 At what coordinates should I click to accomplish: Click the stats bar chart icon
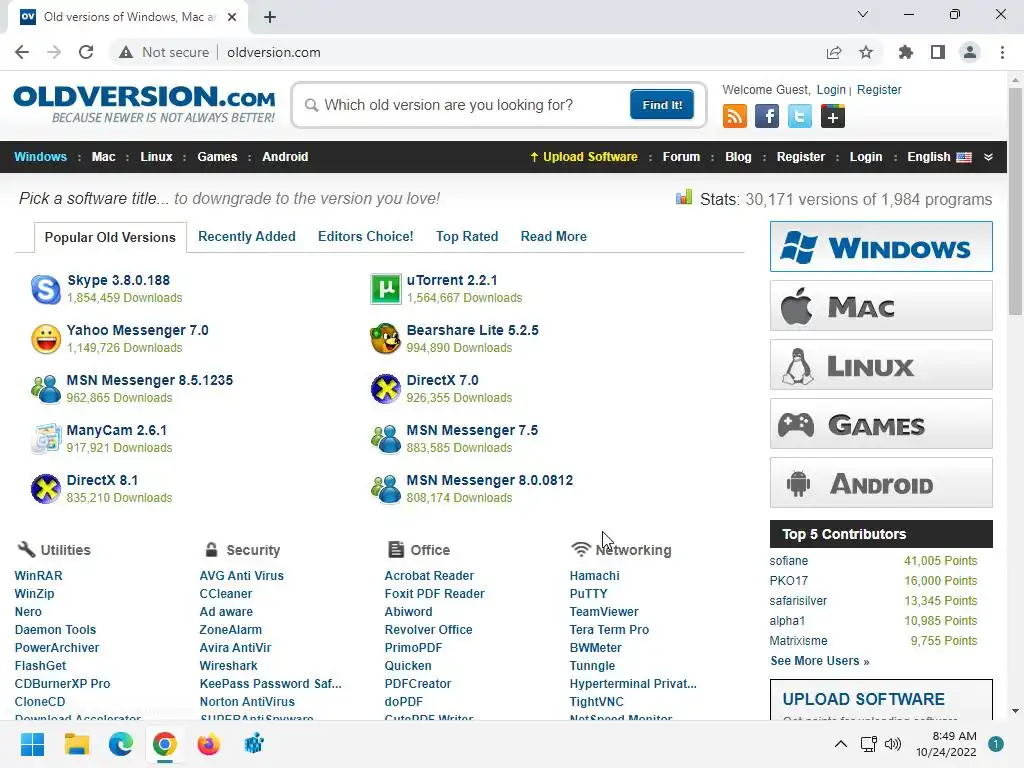(684, 197)
